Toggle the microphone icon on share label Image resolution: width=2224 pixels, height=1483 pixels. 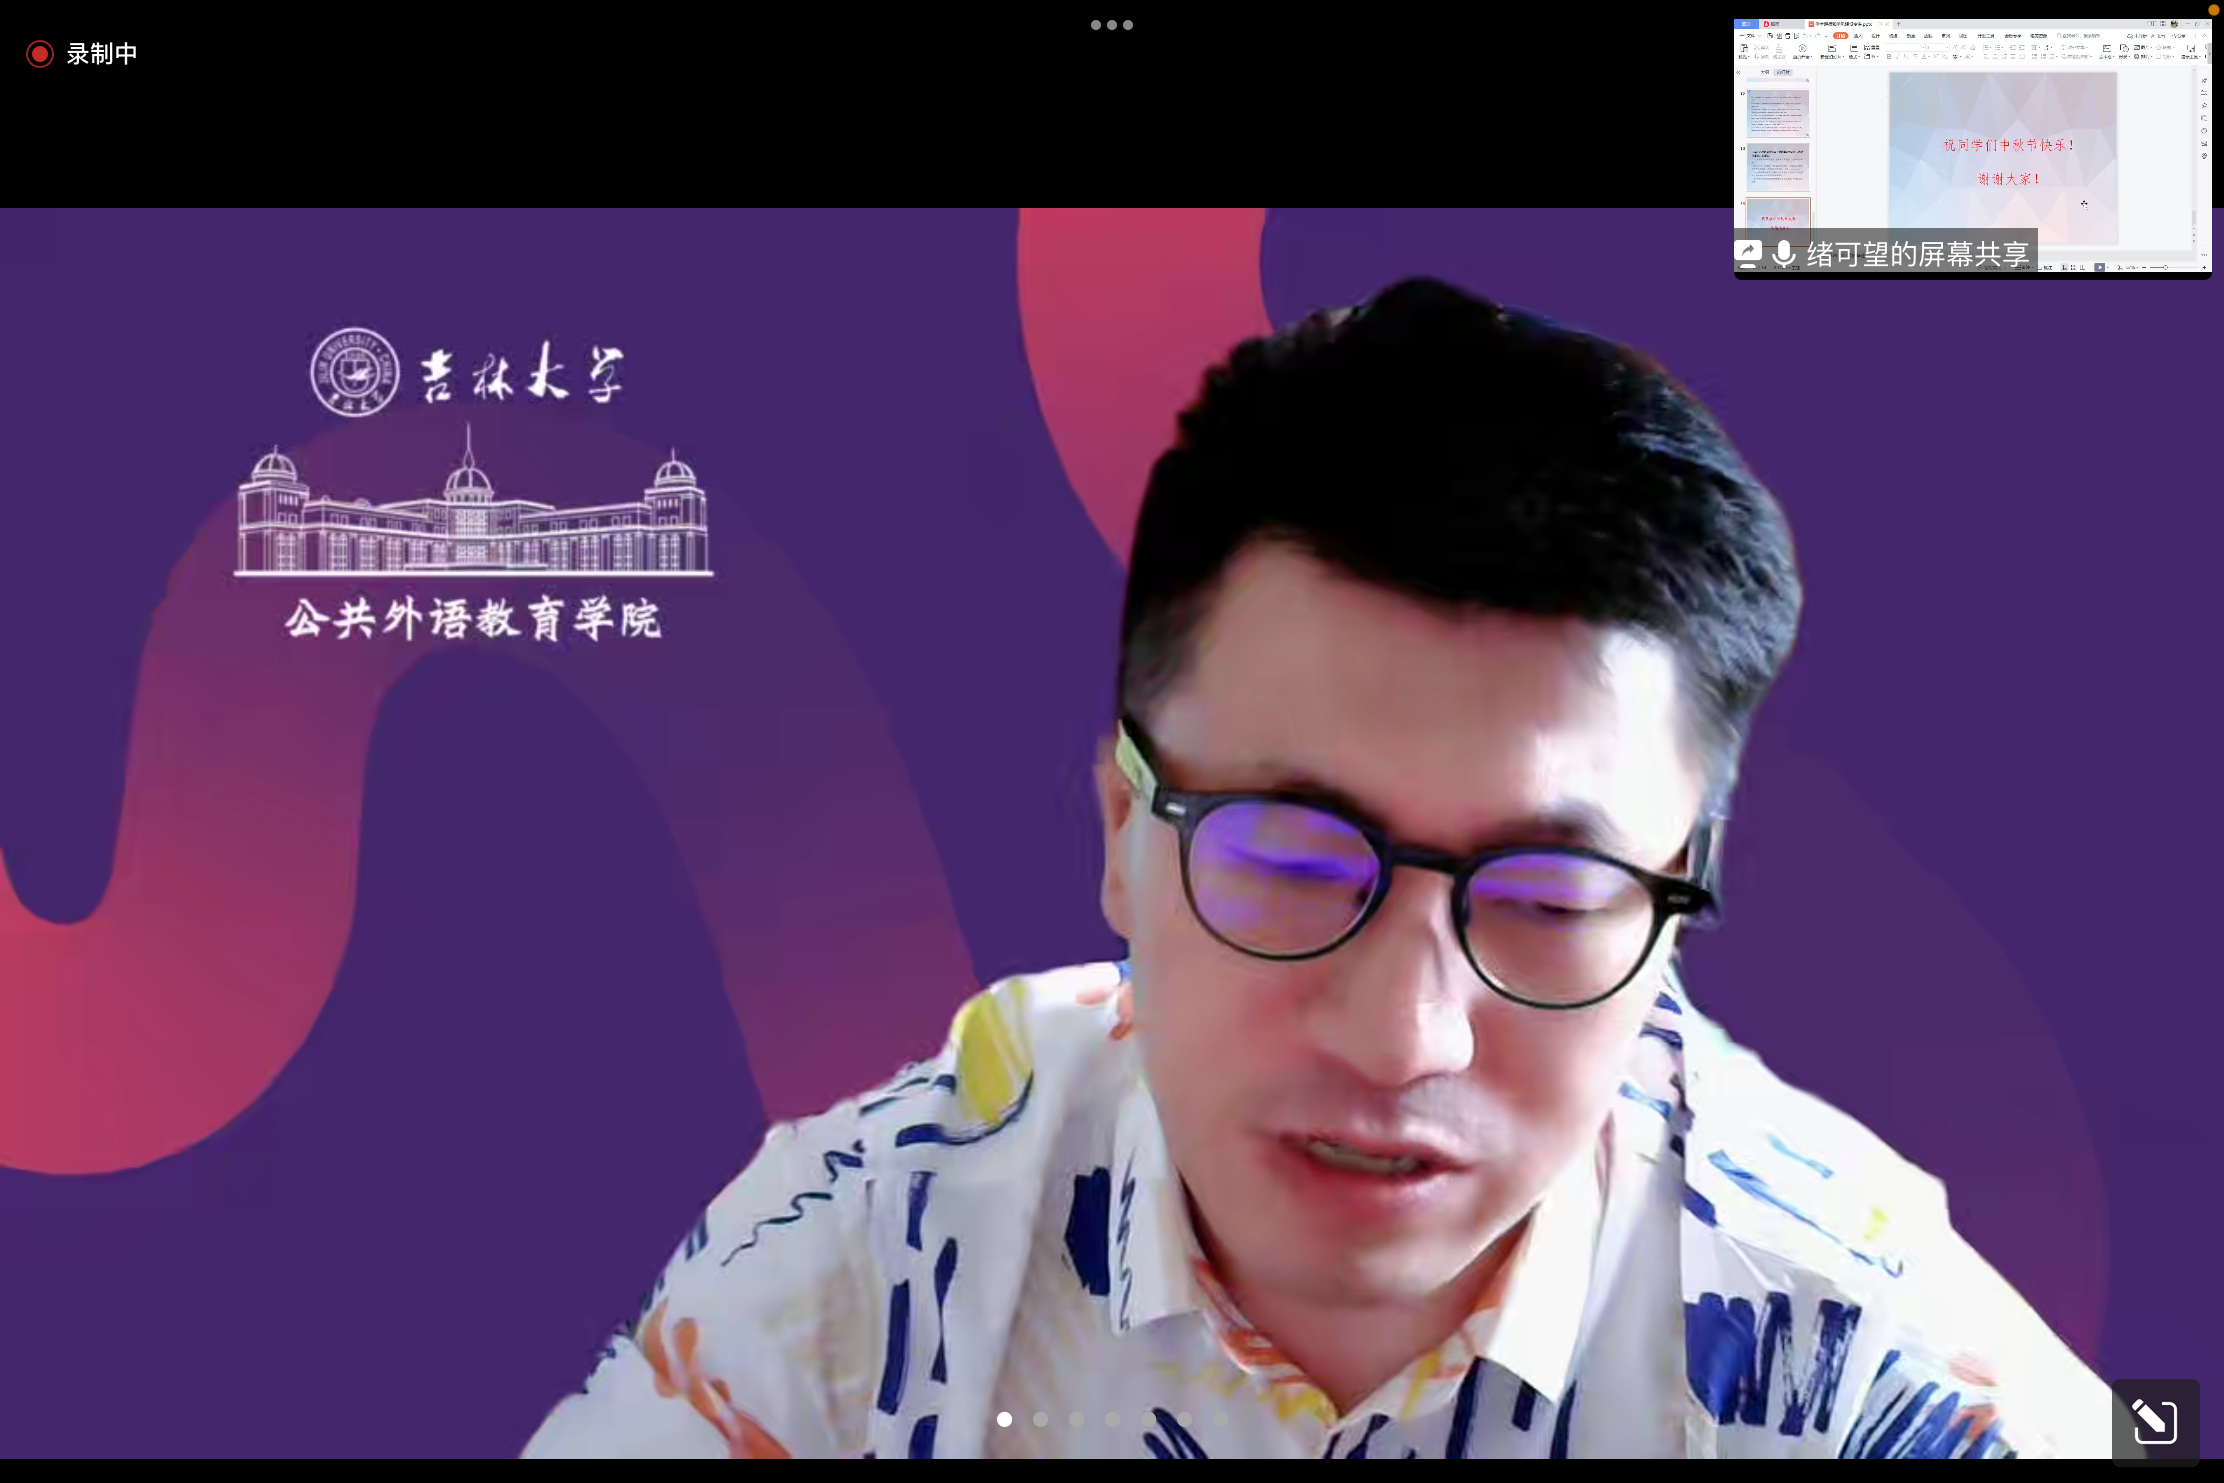click(x=1784, y=253)
